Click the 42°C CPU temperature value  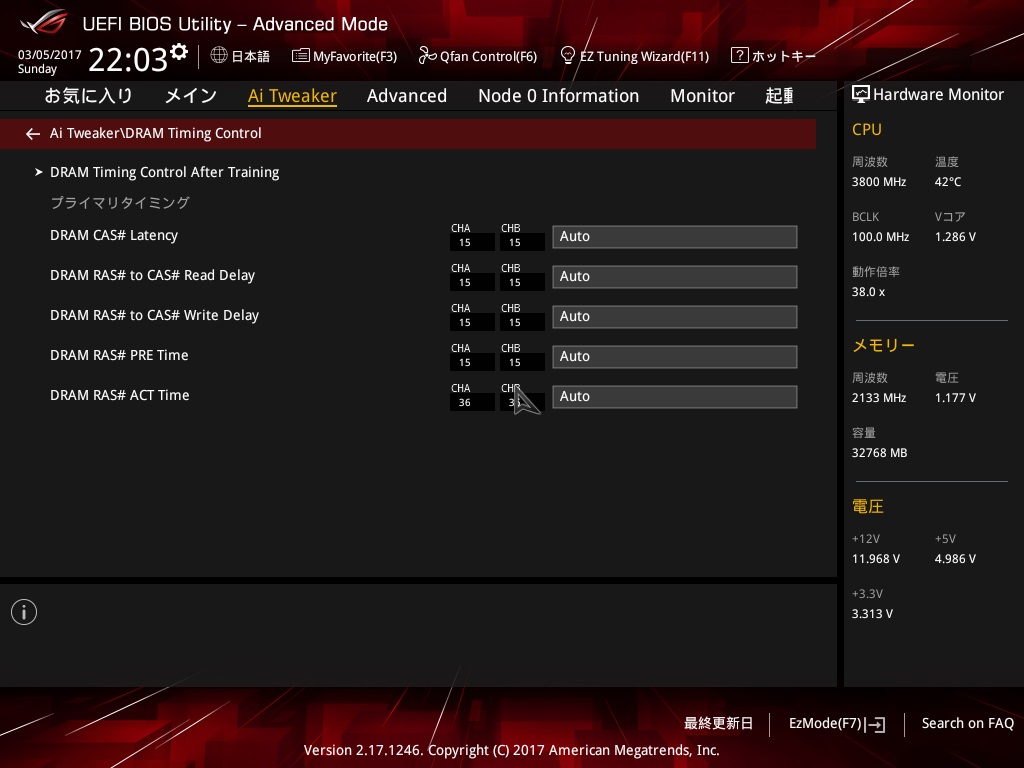(x=948, y=182)
